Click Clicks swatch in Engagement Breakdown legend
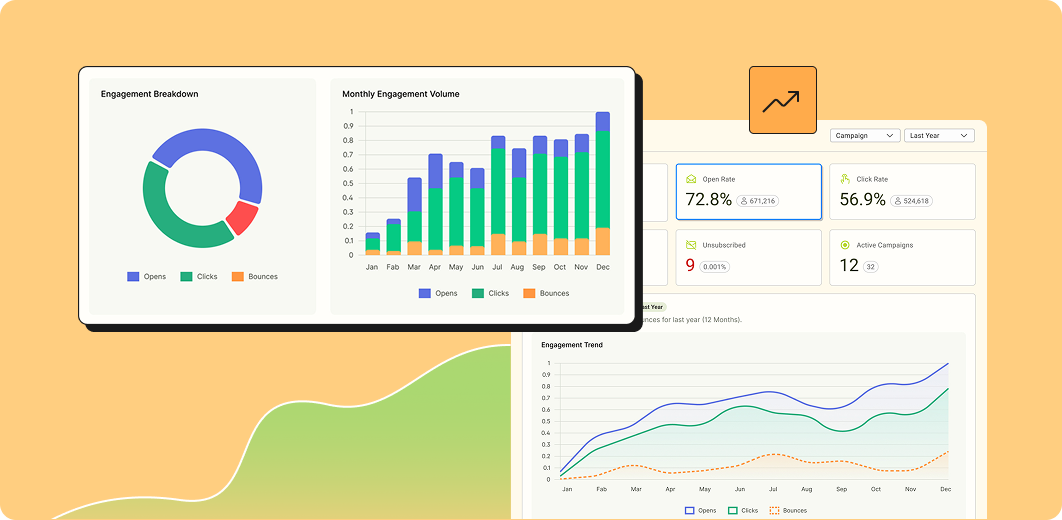1062x520 pixels. click(x=187, y=276)
